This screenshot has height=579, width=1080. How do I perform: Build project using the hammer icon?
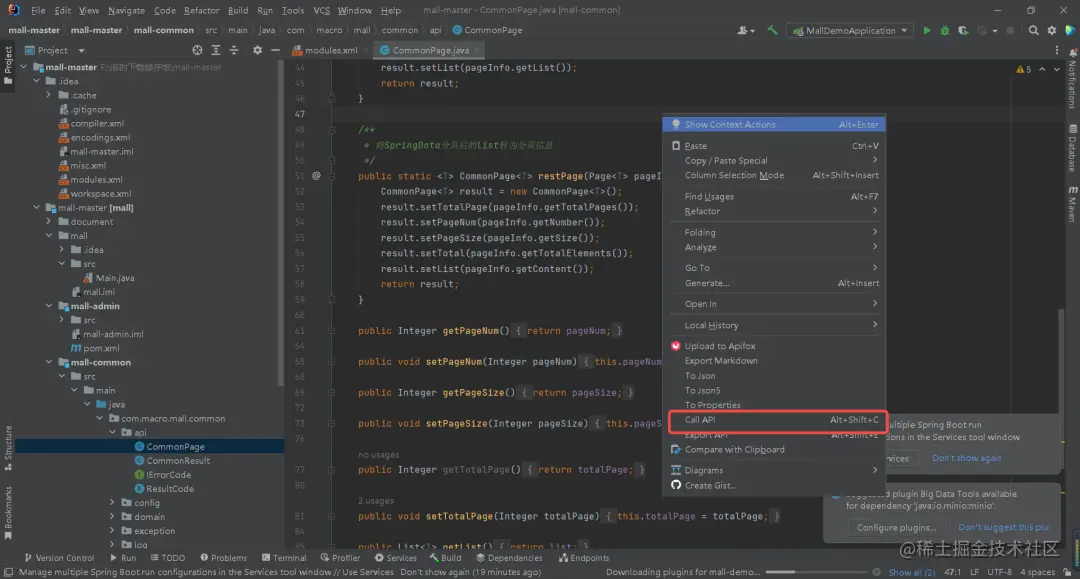click(x=772, y=31)
